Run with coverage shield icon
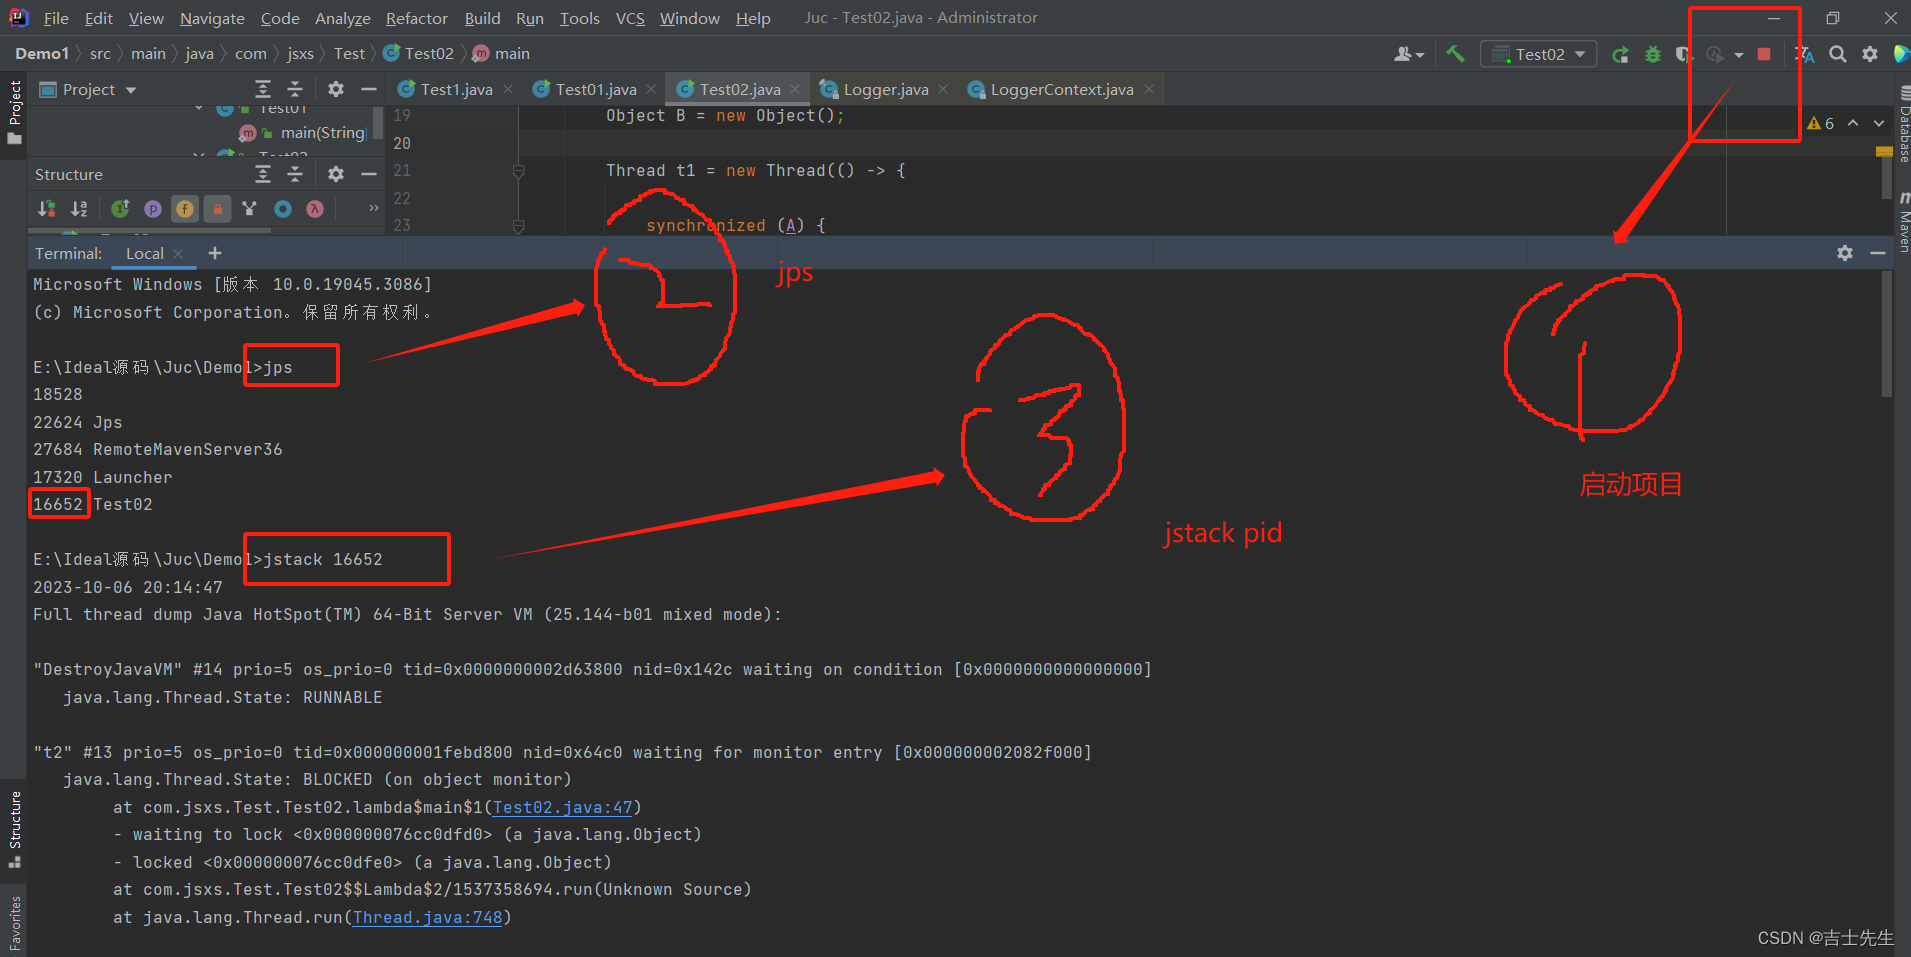1911x957 pixels. point(1683,54)
